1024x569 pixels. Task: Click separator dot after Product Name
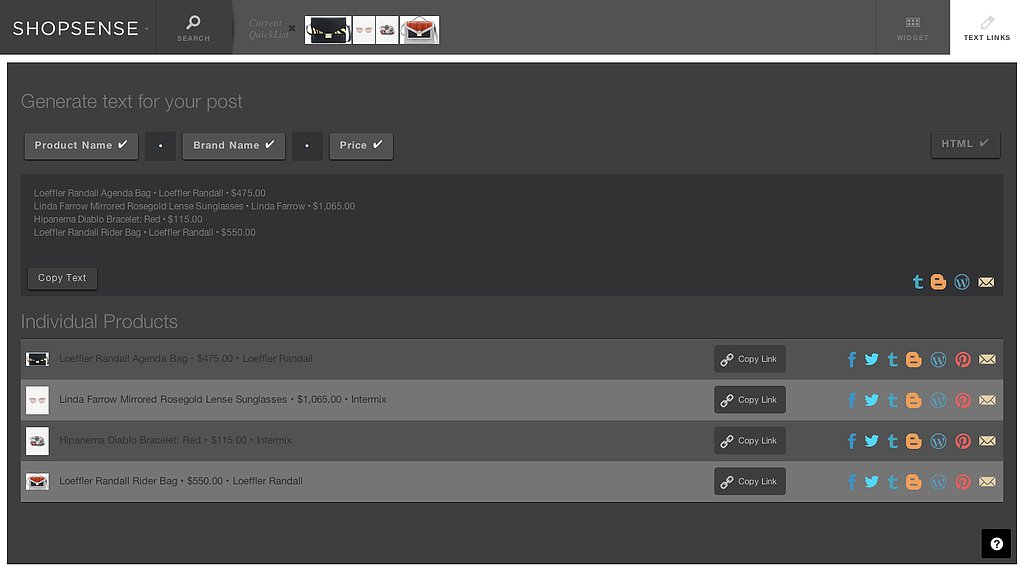click(x=160, y=146)
